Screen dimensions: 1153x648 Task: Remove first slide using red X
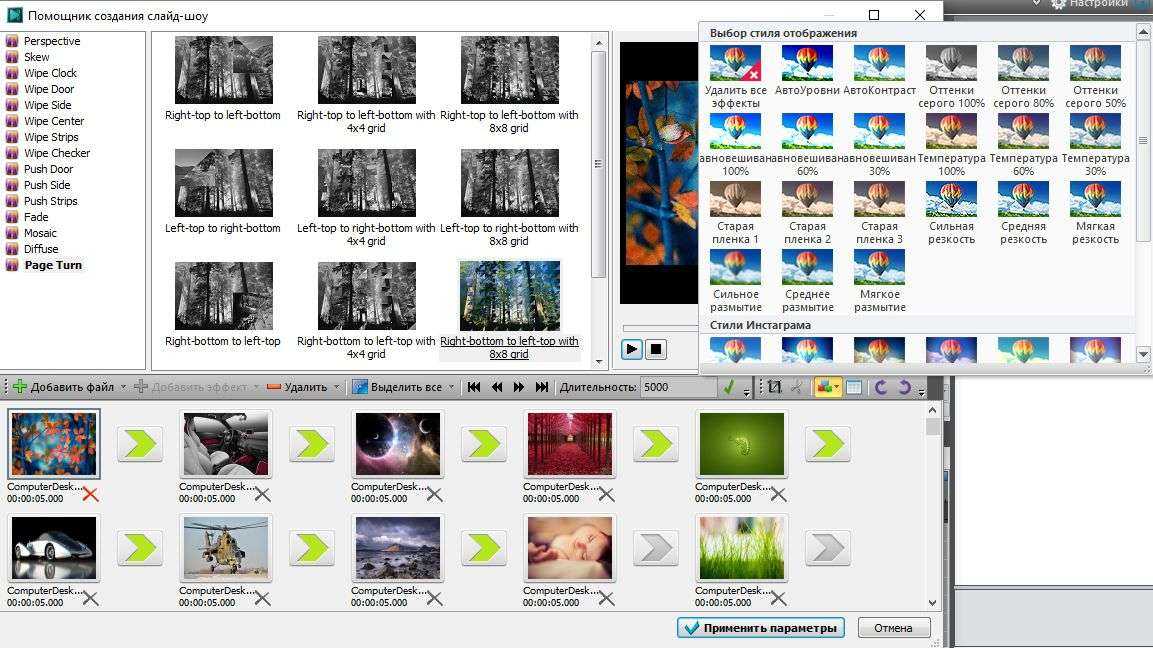pos(91,494)
